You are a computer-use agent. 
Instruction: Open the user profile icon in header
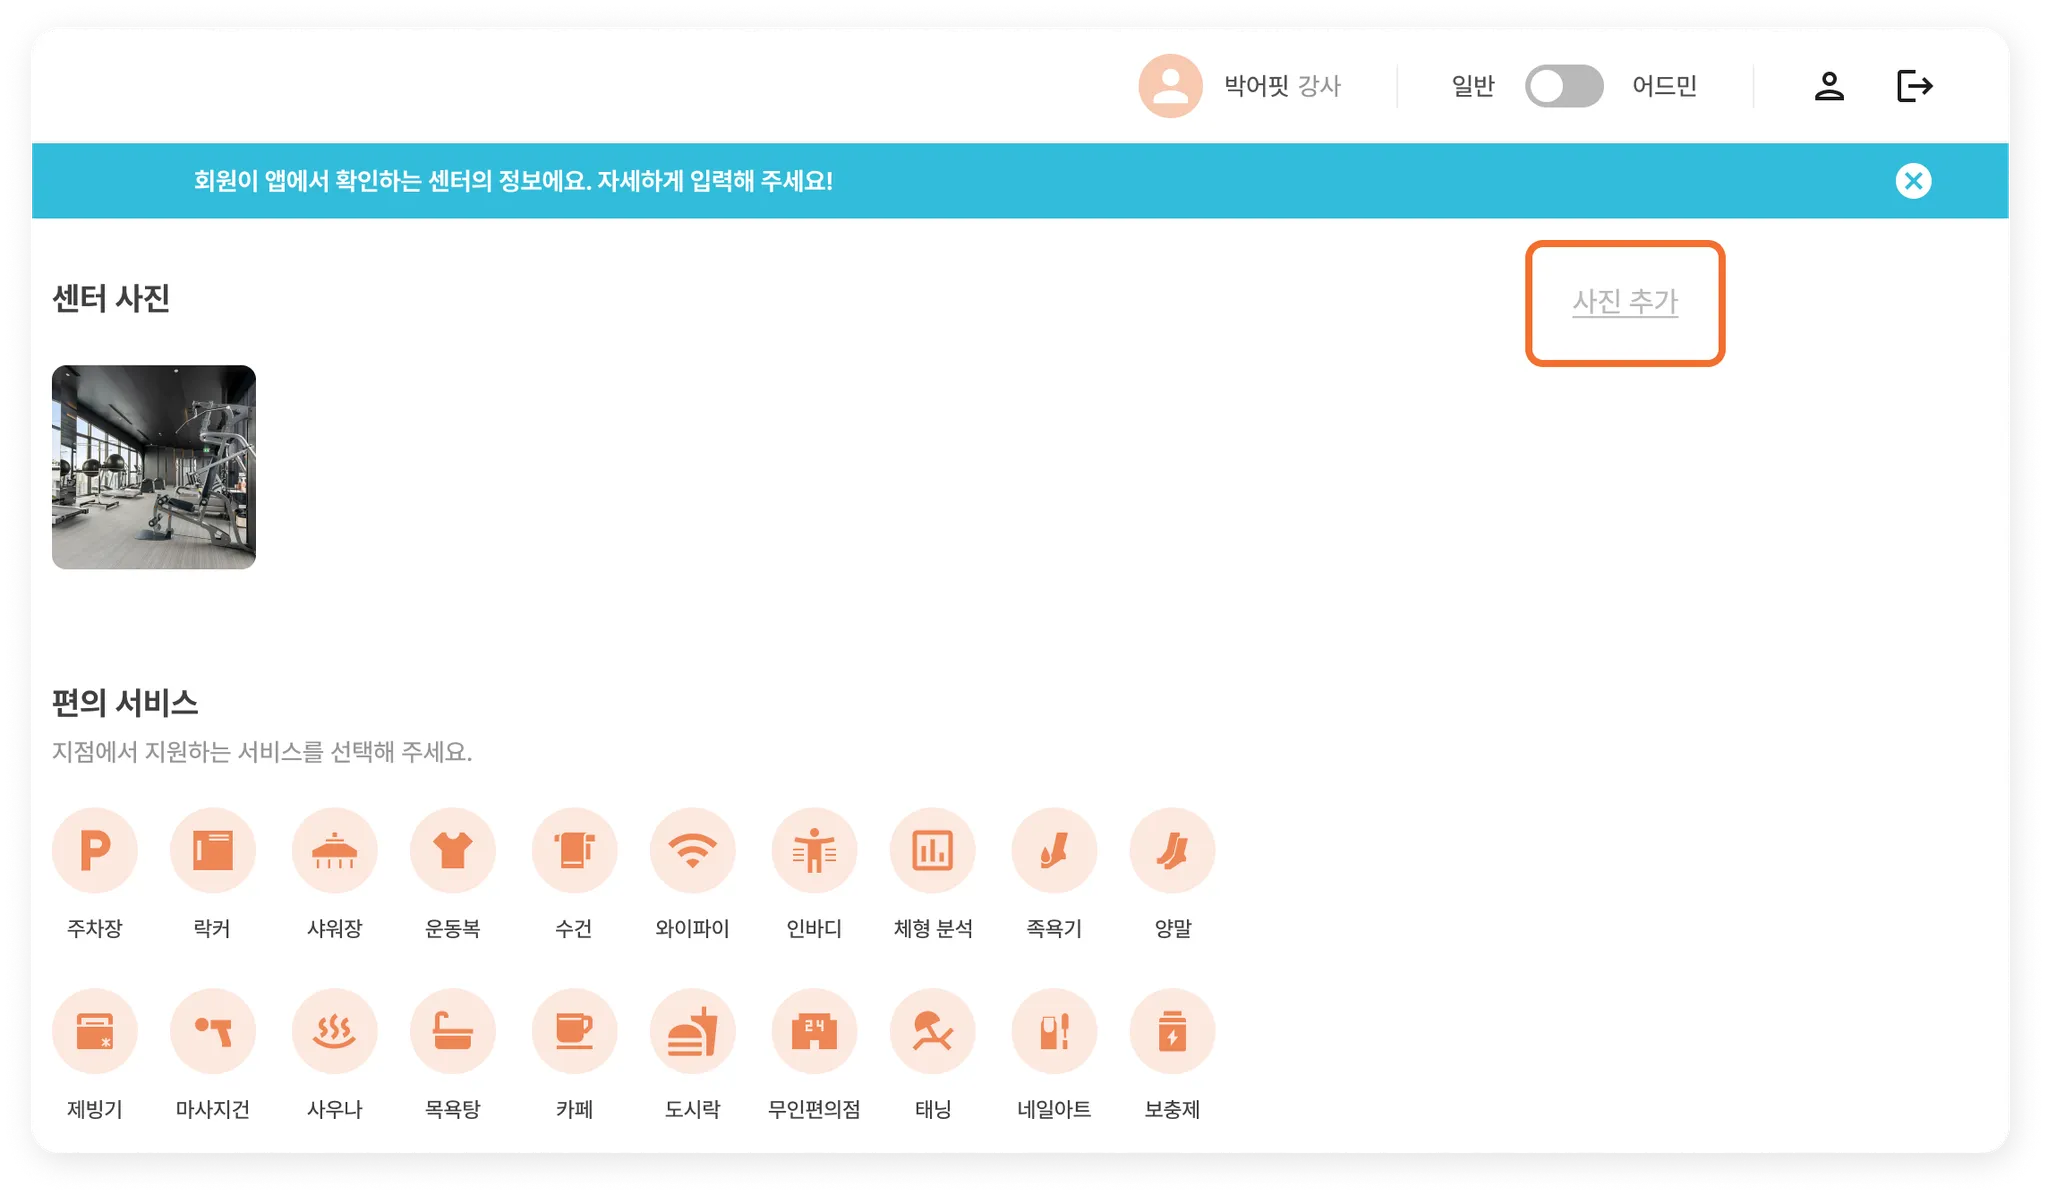1829,86
